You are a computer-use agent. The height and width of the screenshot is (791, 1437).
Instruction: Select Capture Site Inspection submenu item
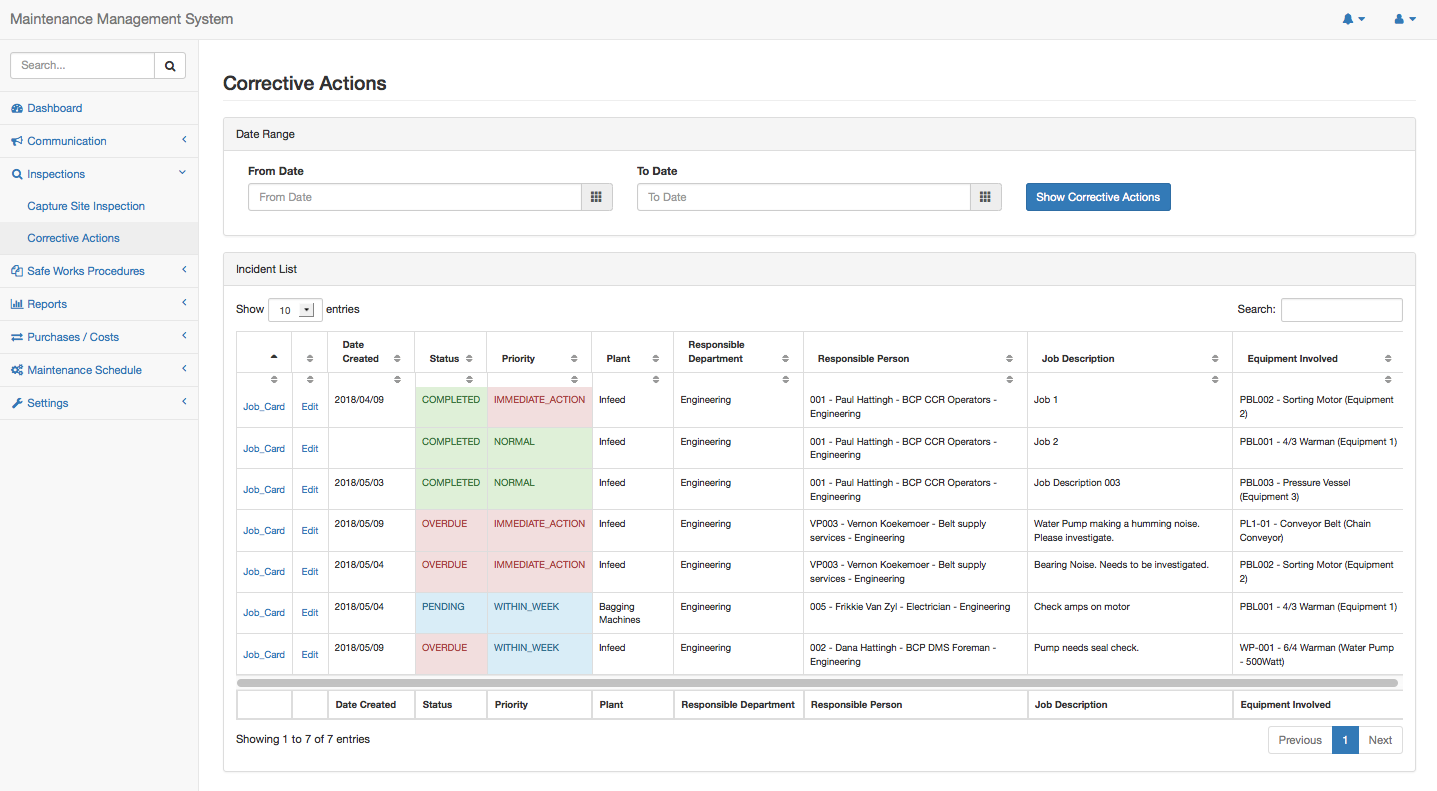[x=86, y=206]
